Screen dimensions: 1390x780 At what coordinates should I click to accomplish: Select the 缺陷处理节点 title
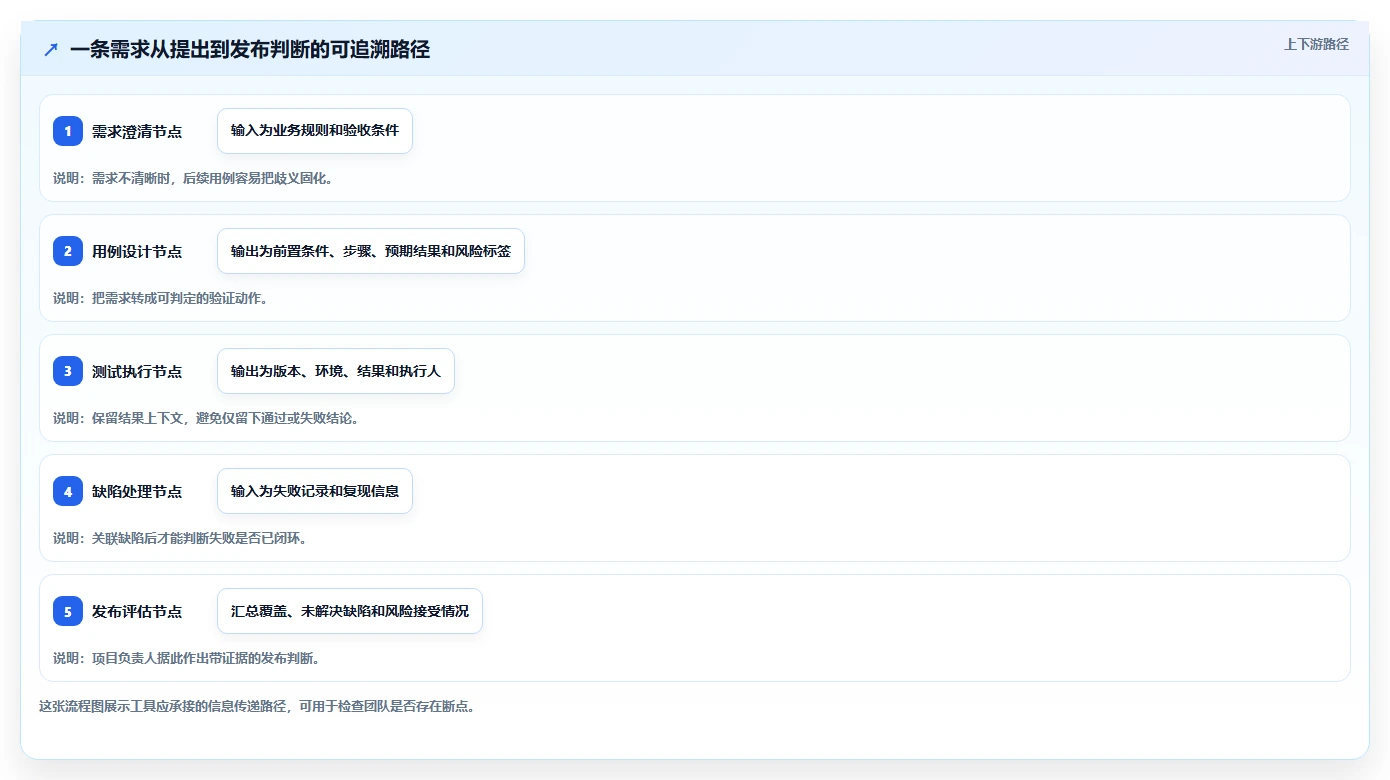[x=137, y=491]
